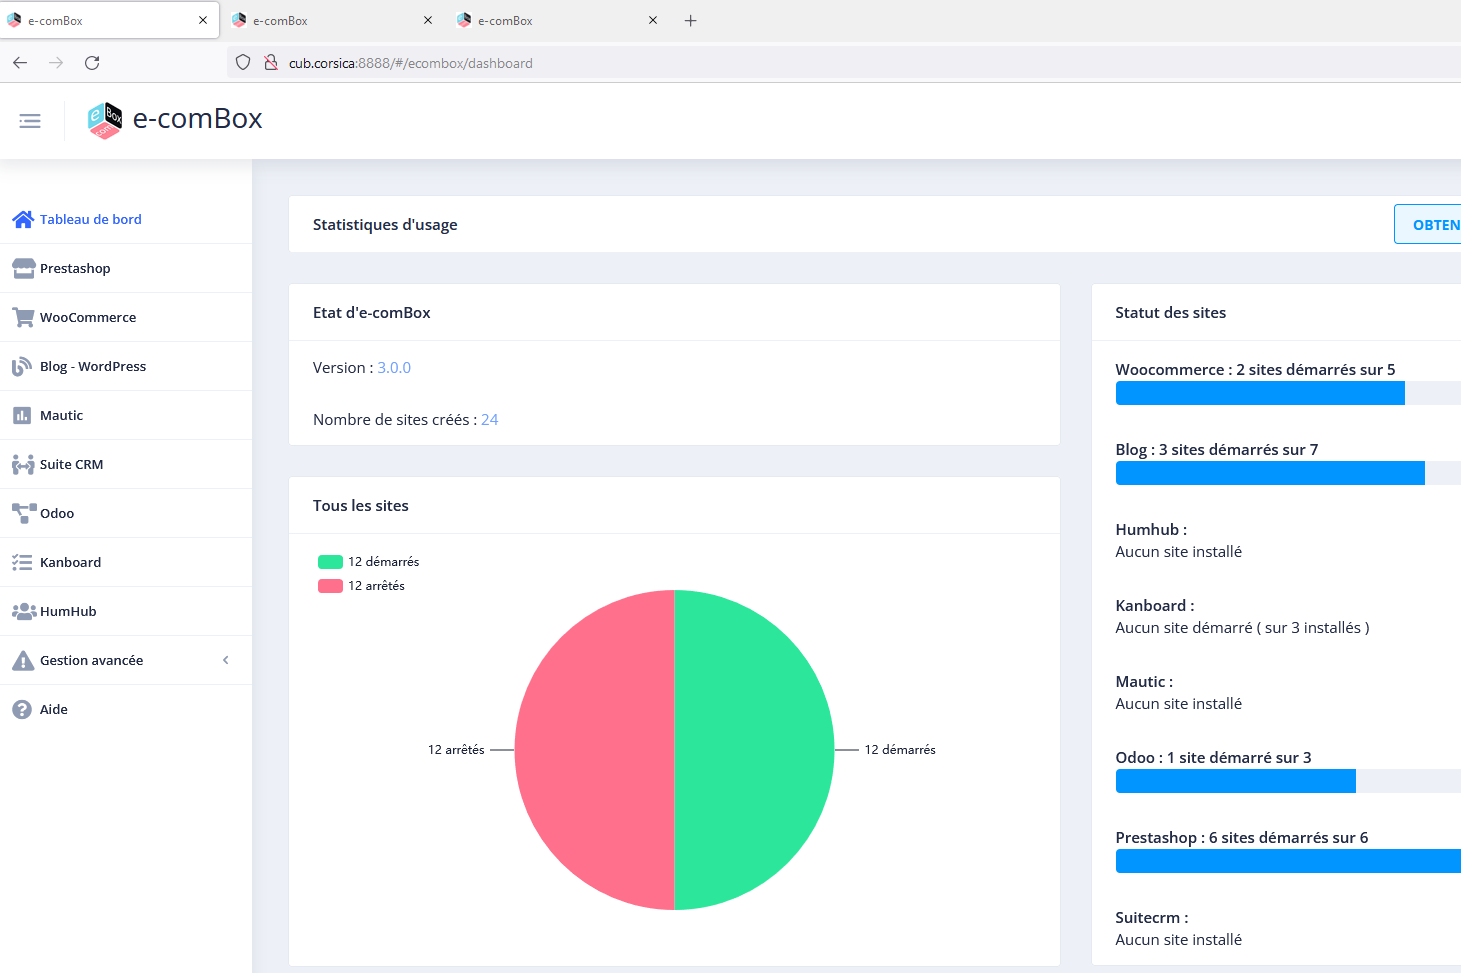Click the HumHub people icon
Screen dimensions: 1461x973
click(x=23, y=611)
